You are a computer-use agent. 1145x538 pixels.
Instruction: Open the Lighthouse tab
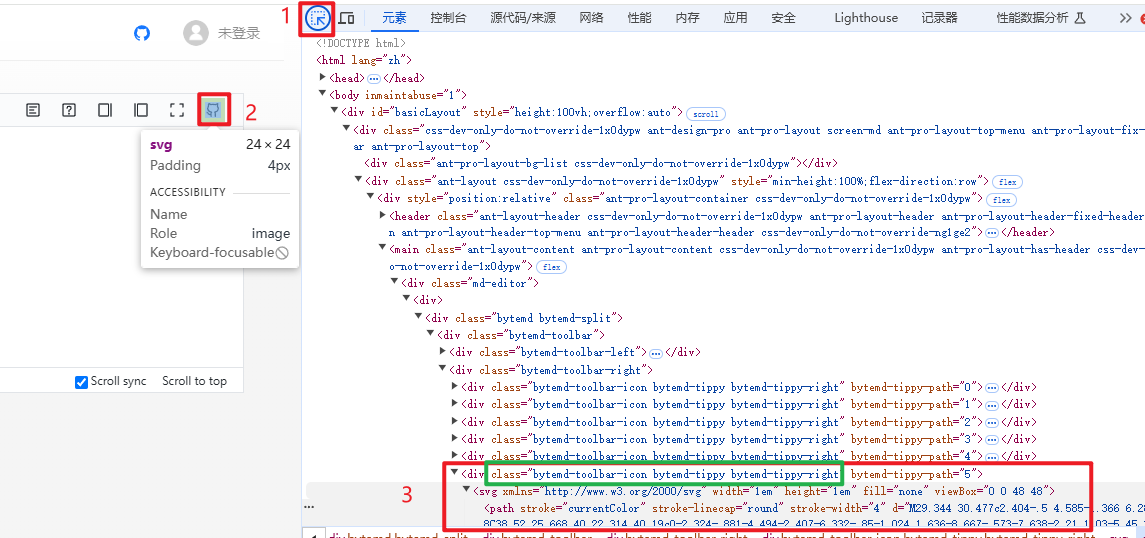coord(866,18)
